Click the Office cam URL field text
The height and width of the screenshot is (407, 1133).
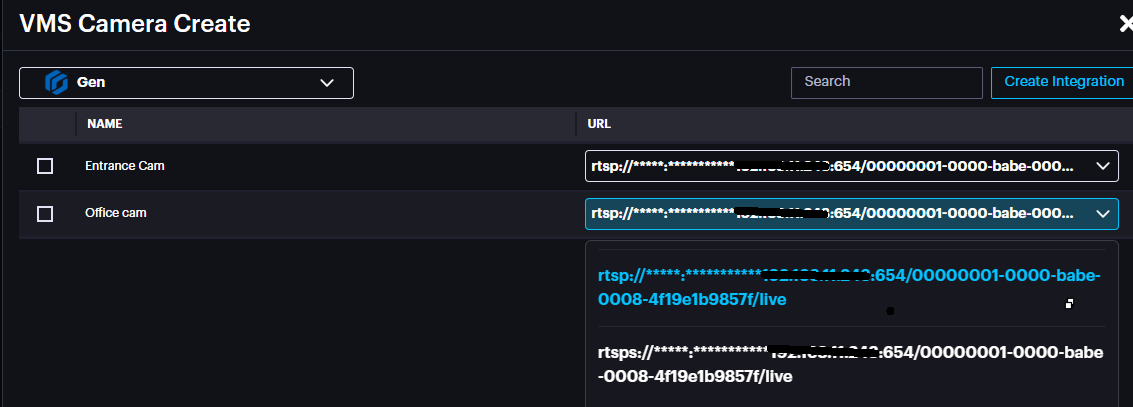[835, 213]
